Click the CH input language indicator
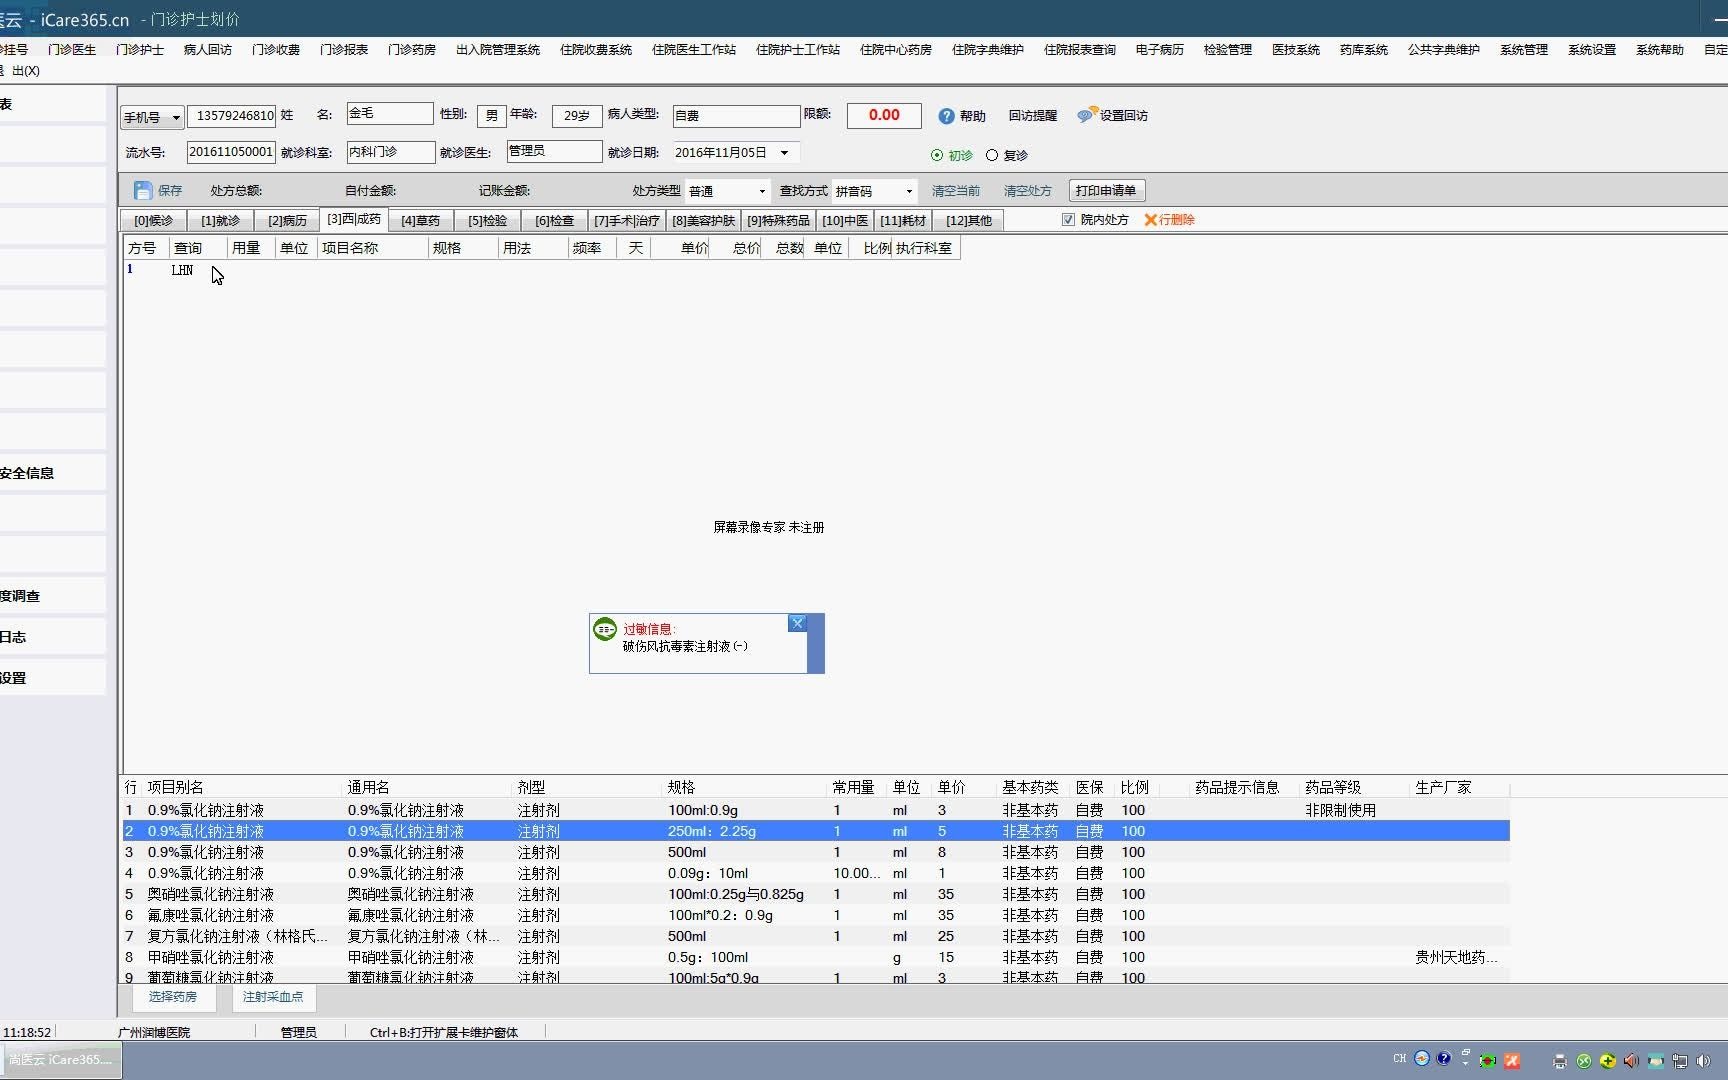 tap(1400, 1058)
